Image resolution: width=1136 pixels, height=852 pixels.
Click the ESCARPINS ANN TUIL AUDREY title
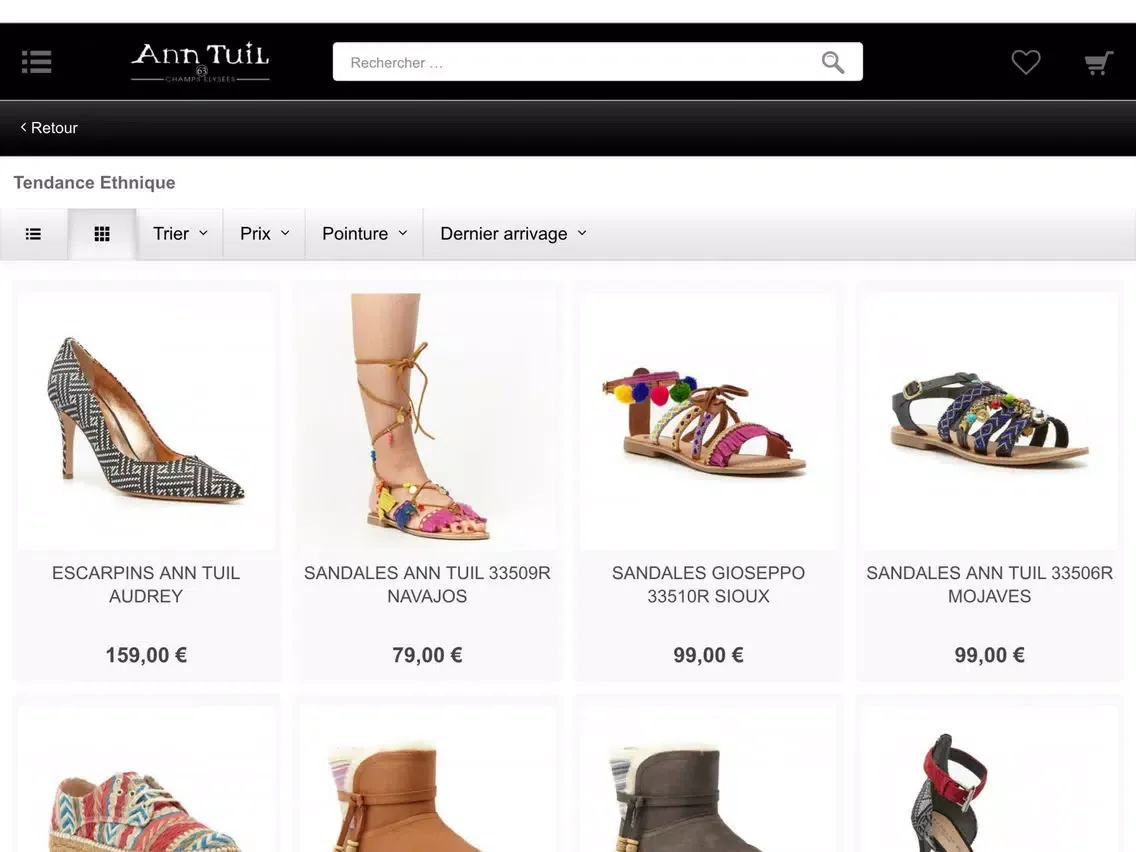click(146, 585)
